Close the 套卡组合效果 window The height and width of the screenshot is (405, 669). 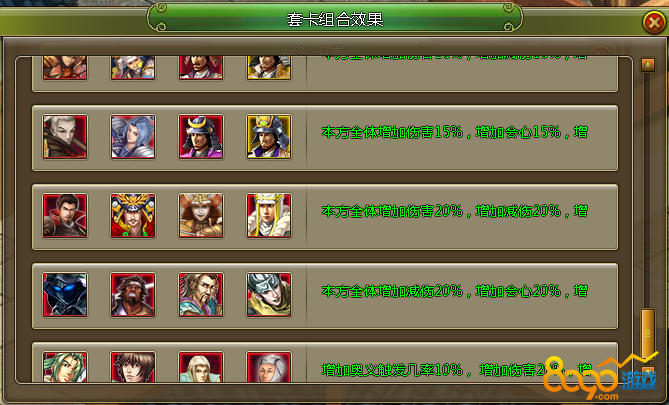pyautogui.click(x=654, y=22)
